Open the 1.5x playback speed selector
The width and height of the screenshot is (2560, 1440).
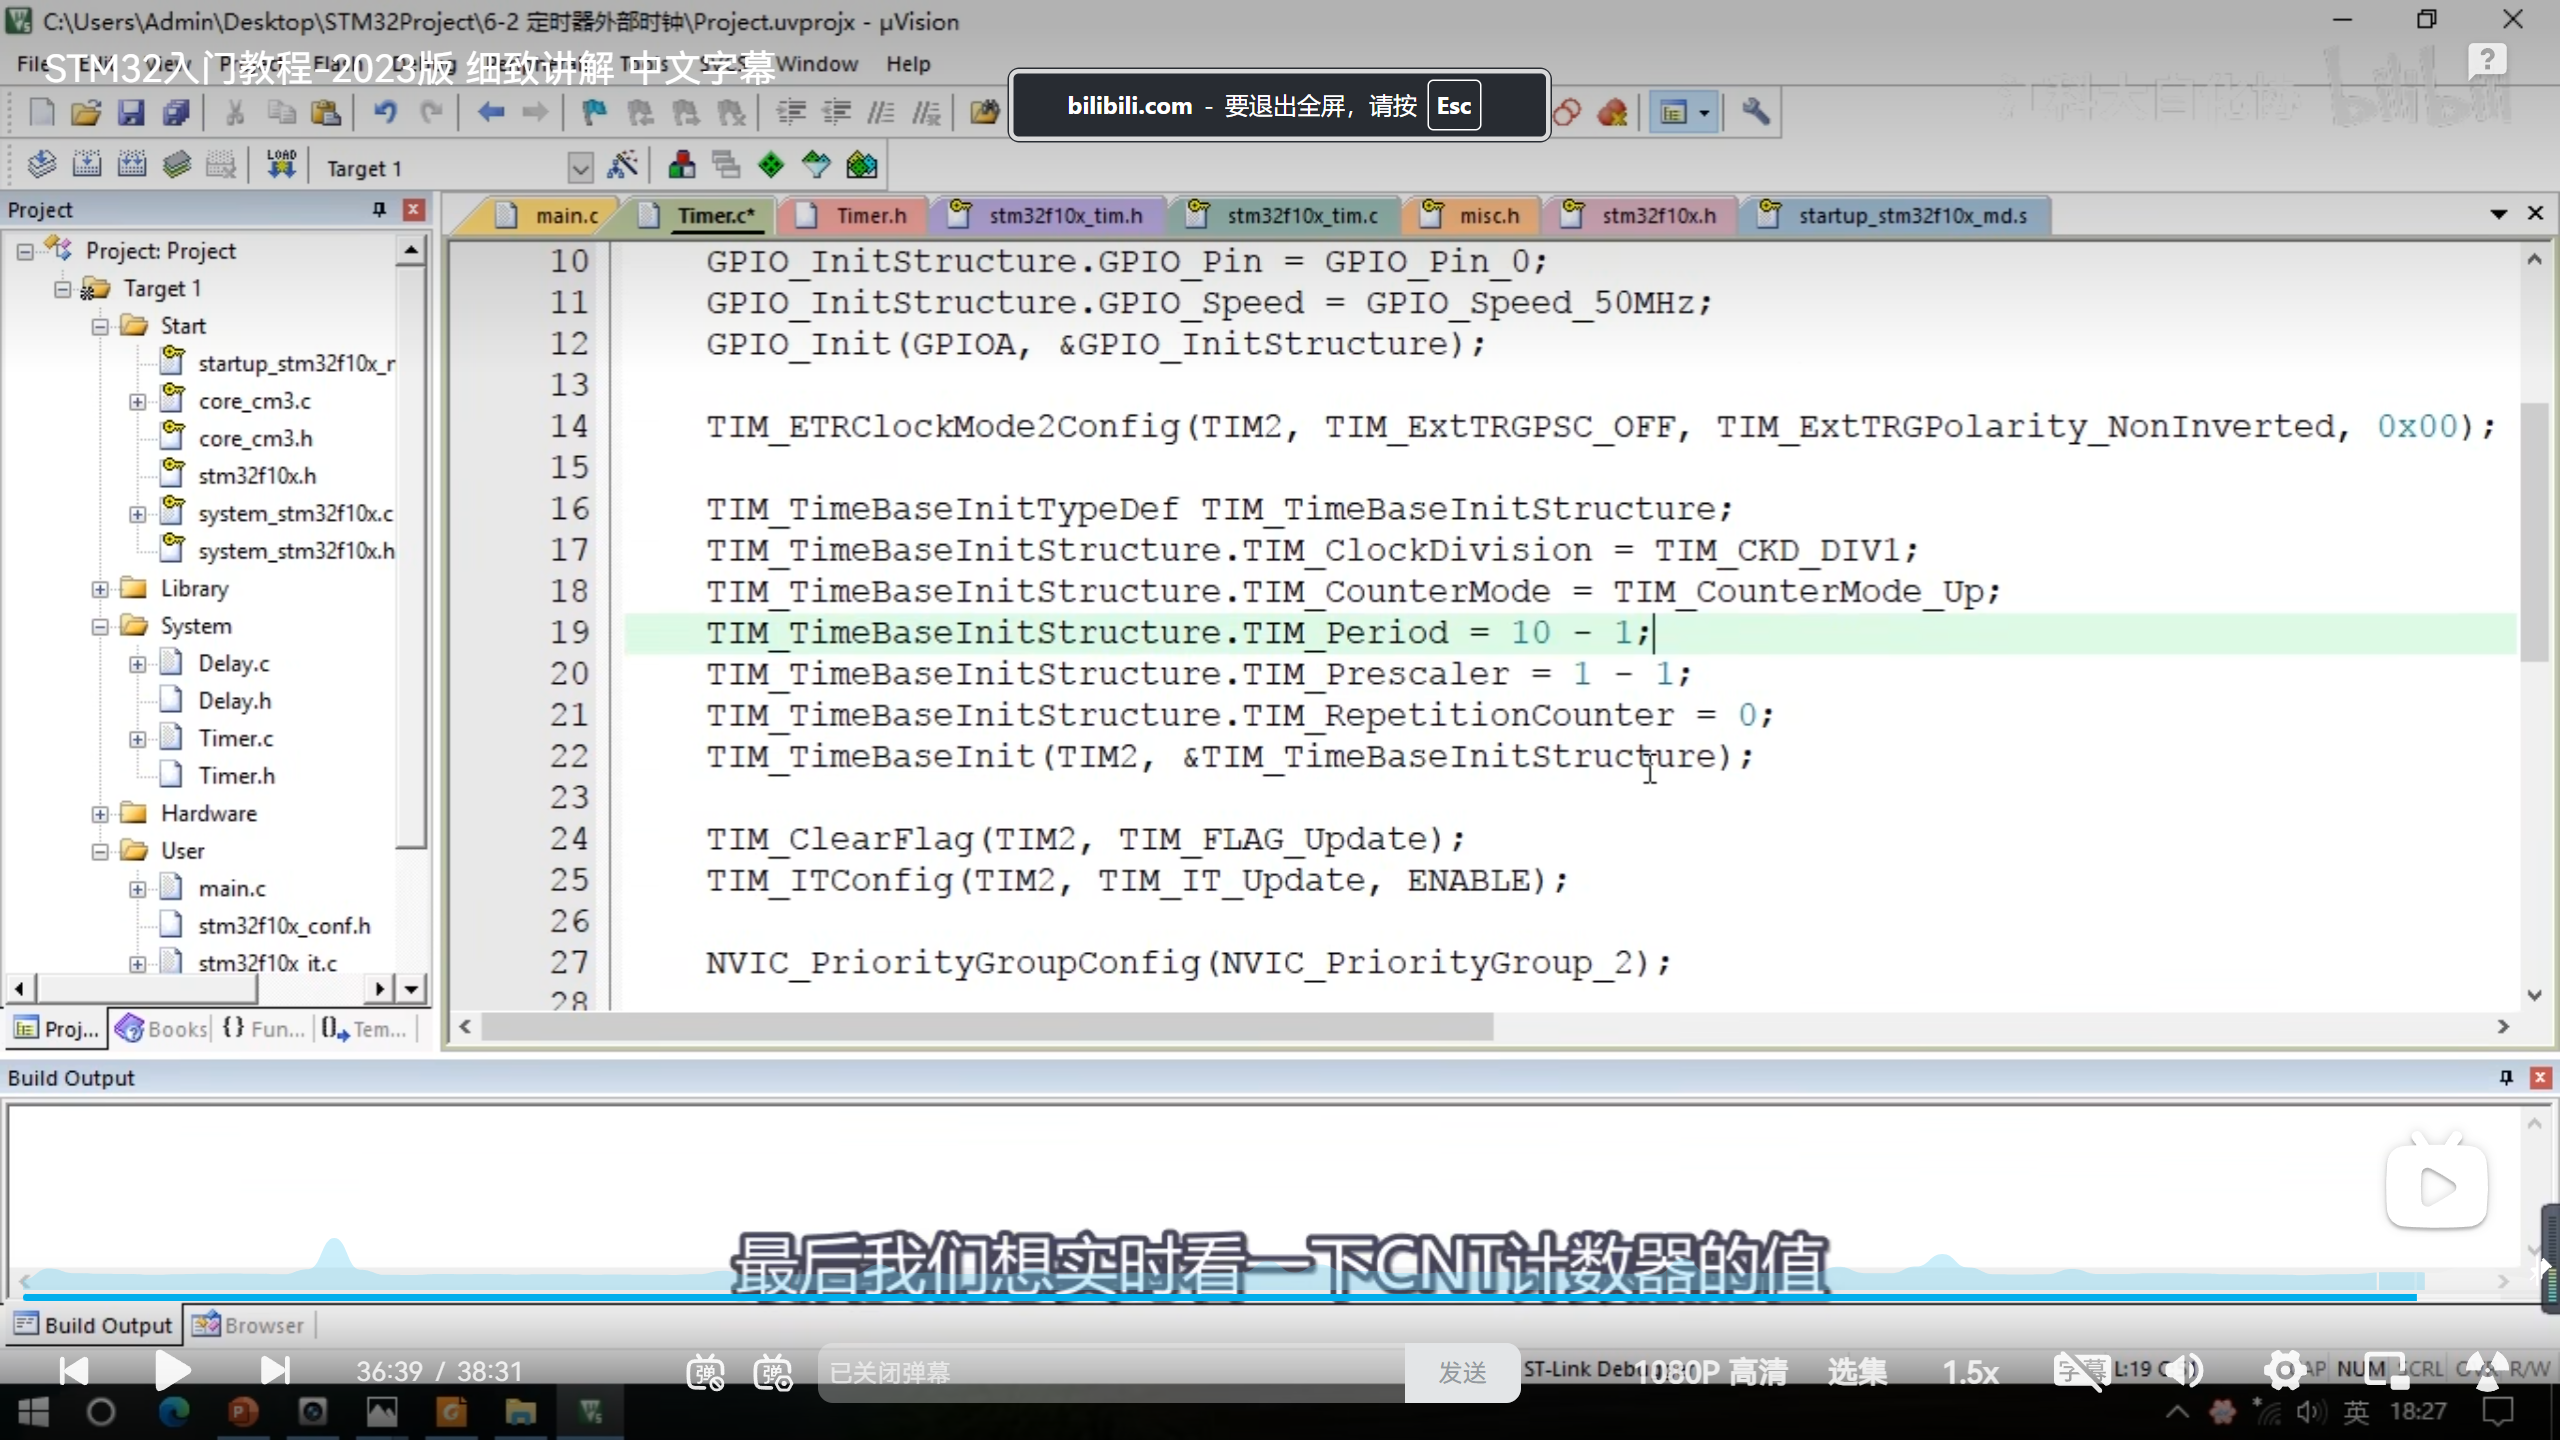coord(1969,1372)
